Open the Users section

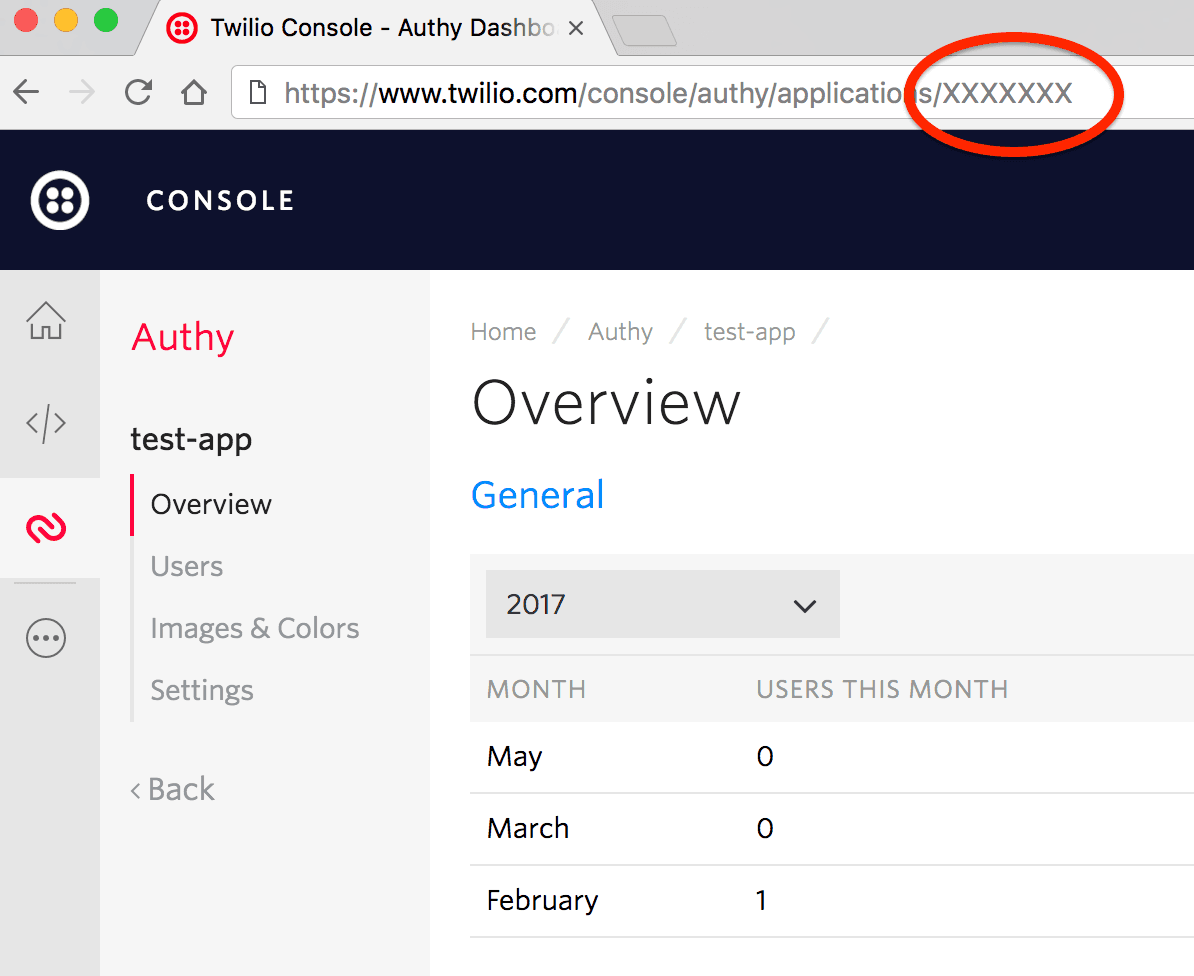point(186,566)
